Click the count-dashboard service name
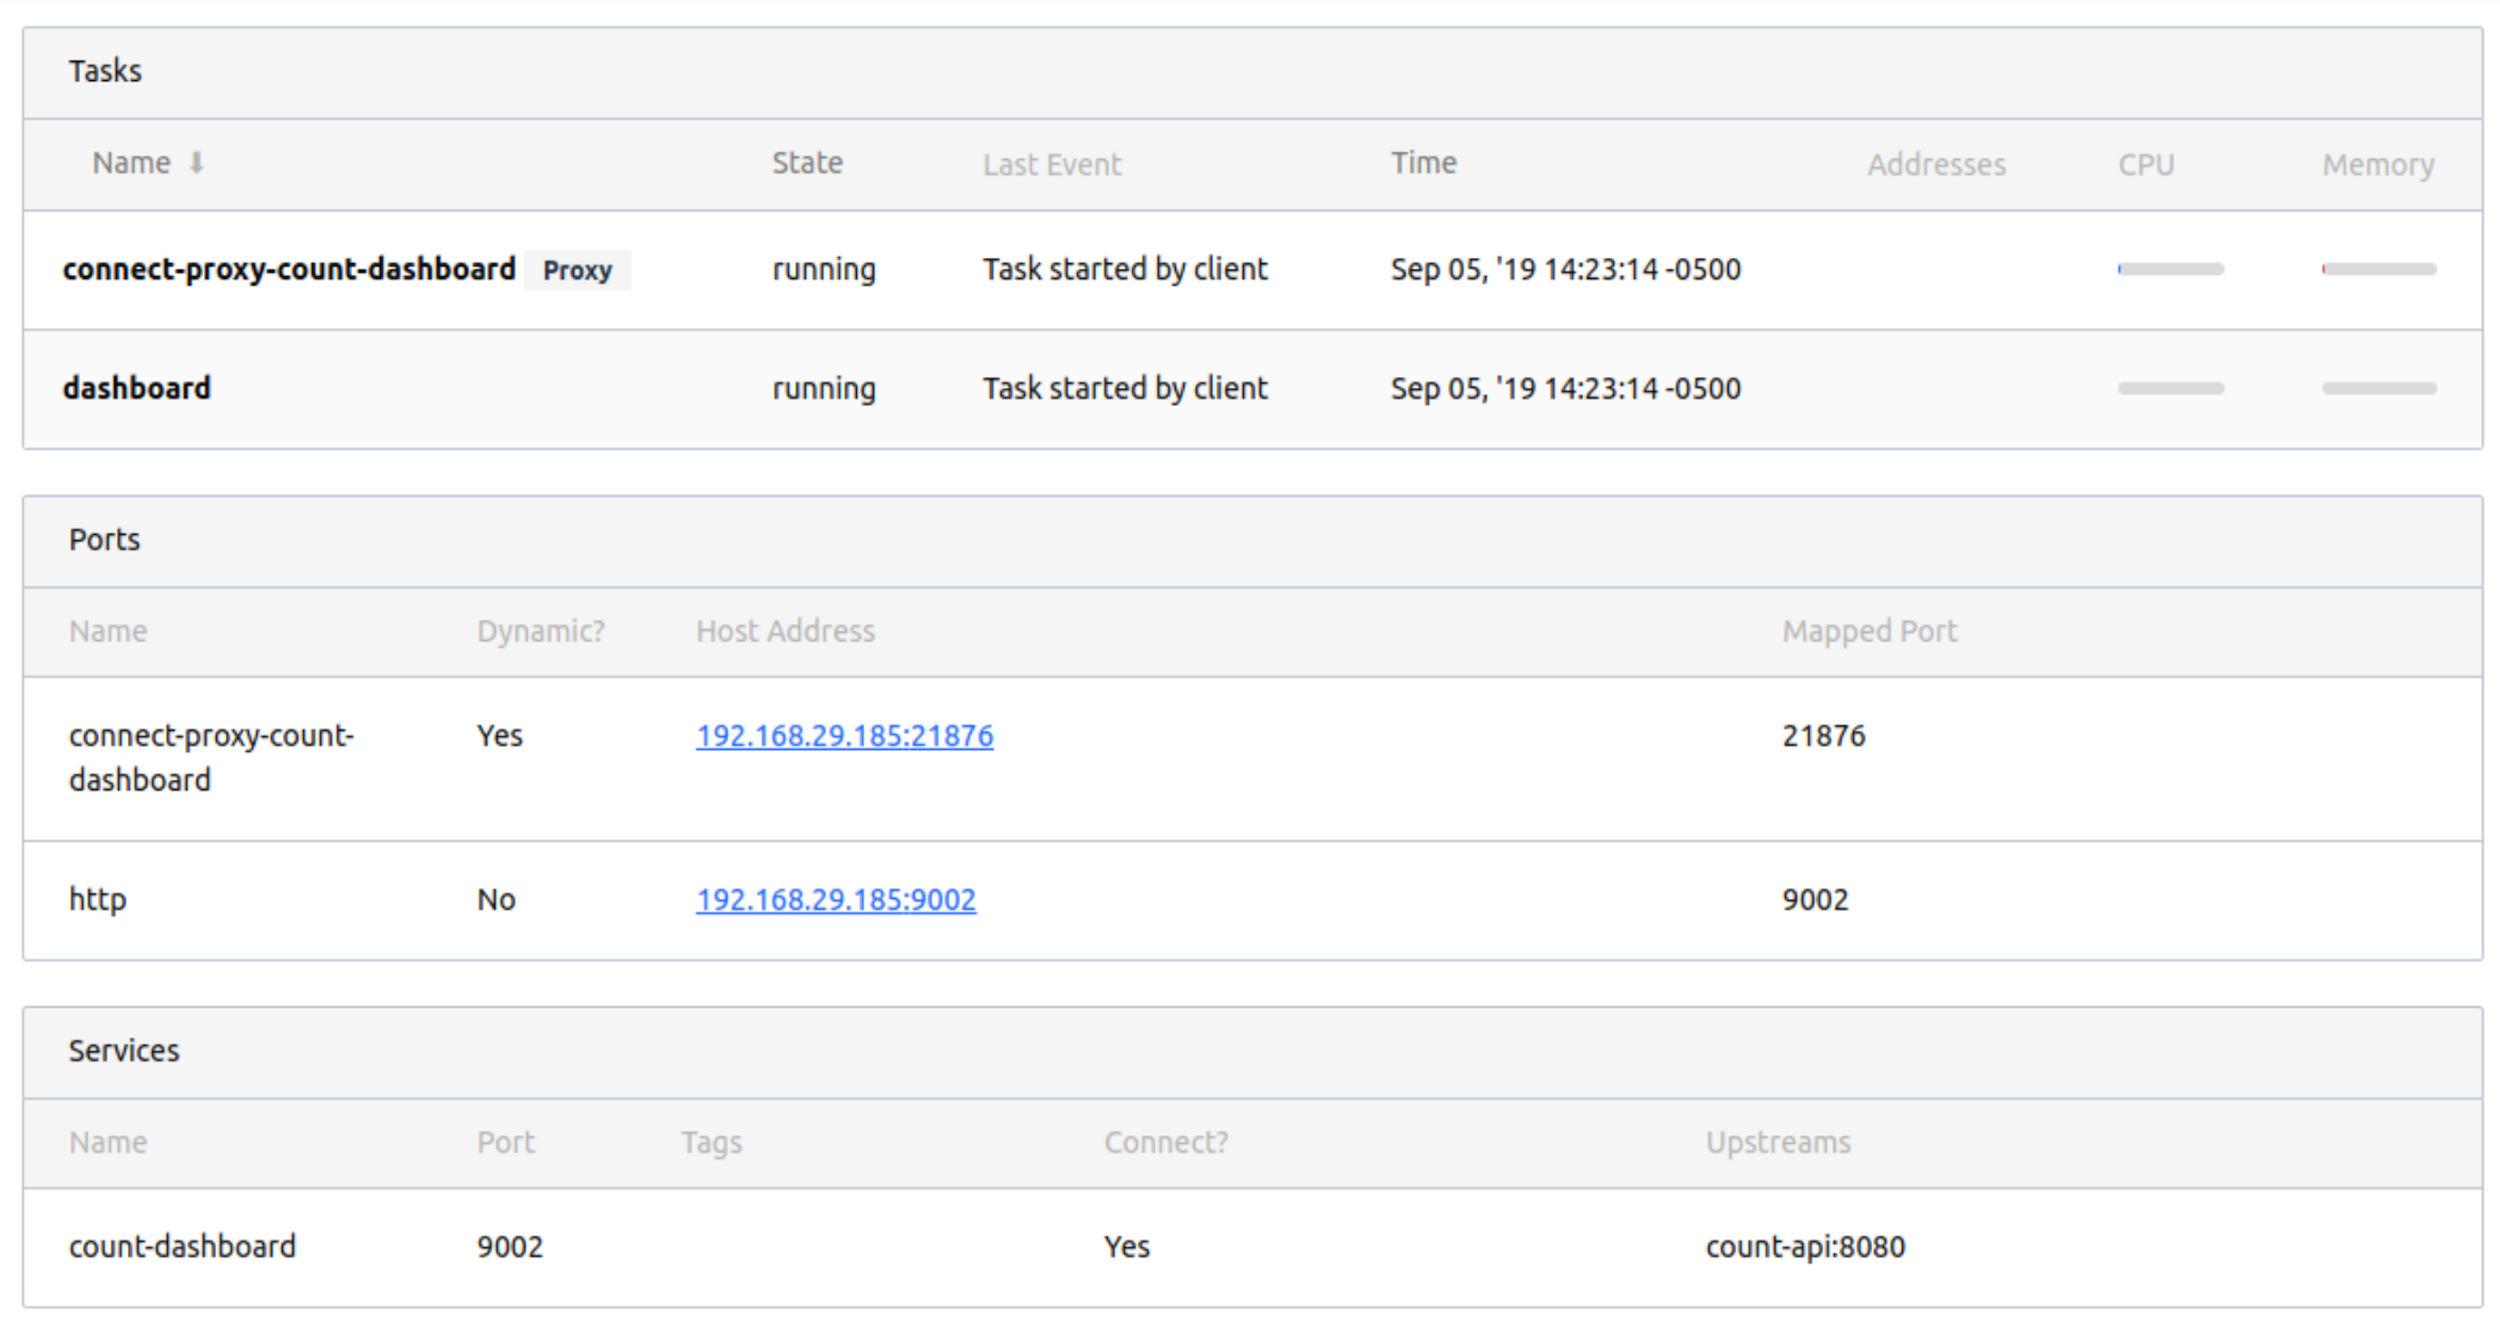The height and width of the screenshot is (1330, 2500). click(182, 1247)
